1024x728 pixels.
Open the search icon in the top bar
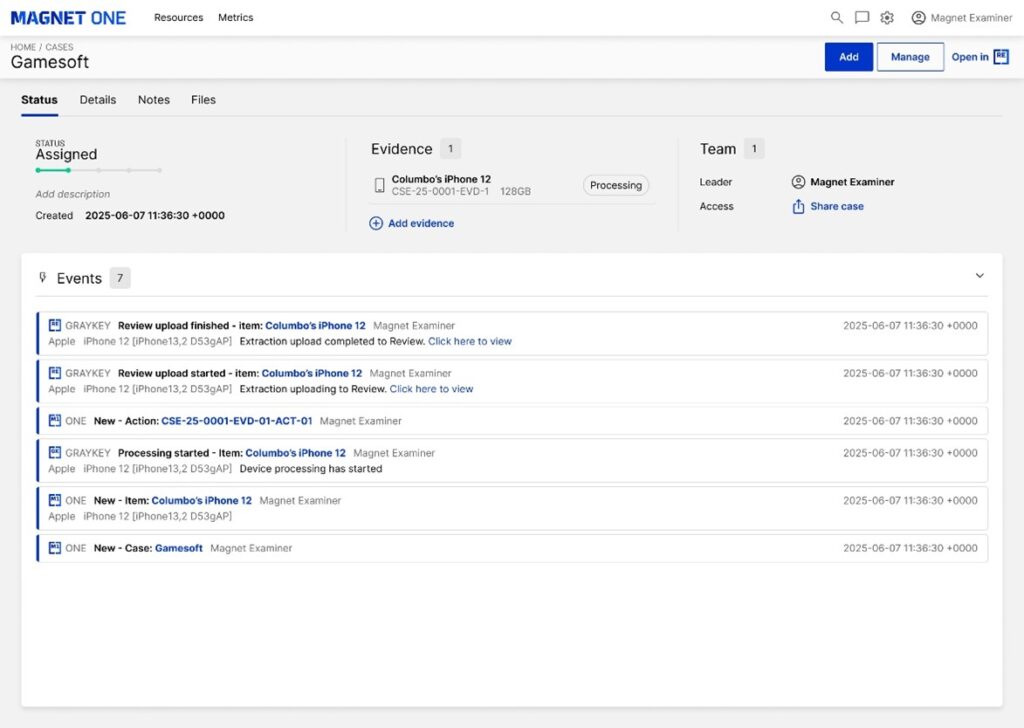click(x=837, y=17)
